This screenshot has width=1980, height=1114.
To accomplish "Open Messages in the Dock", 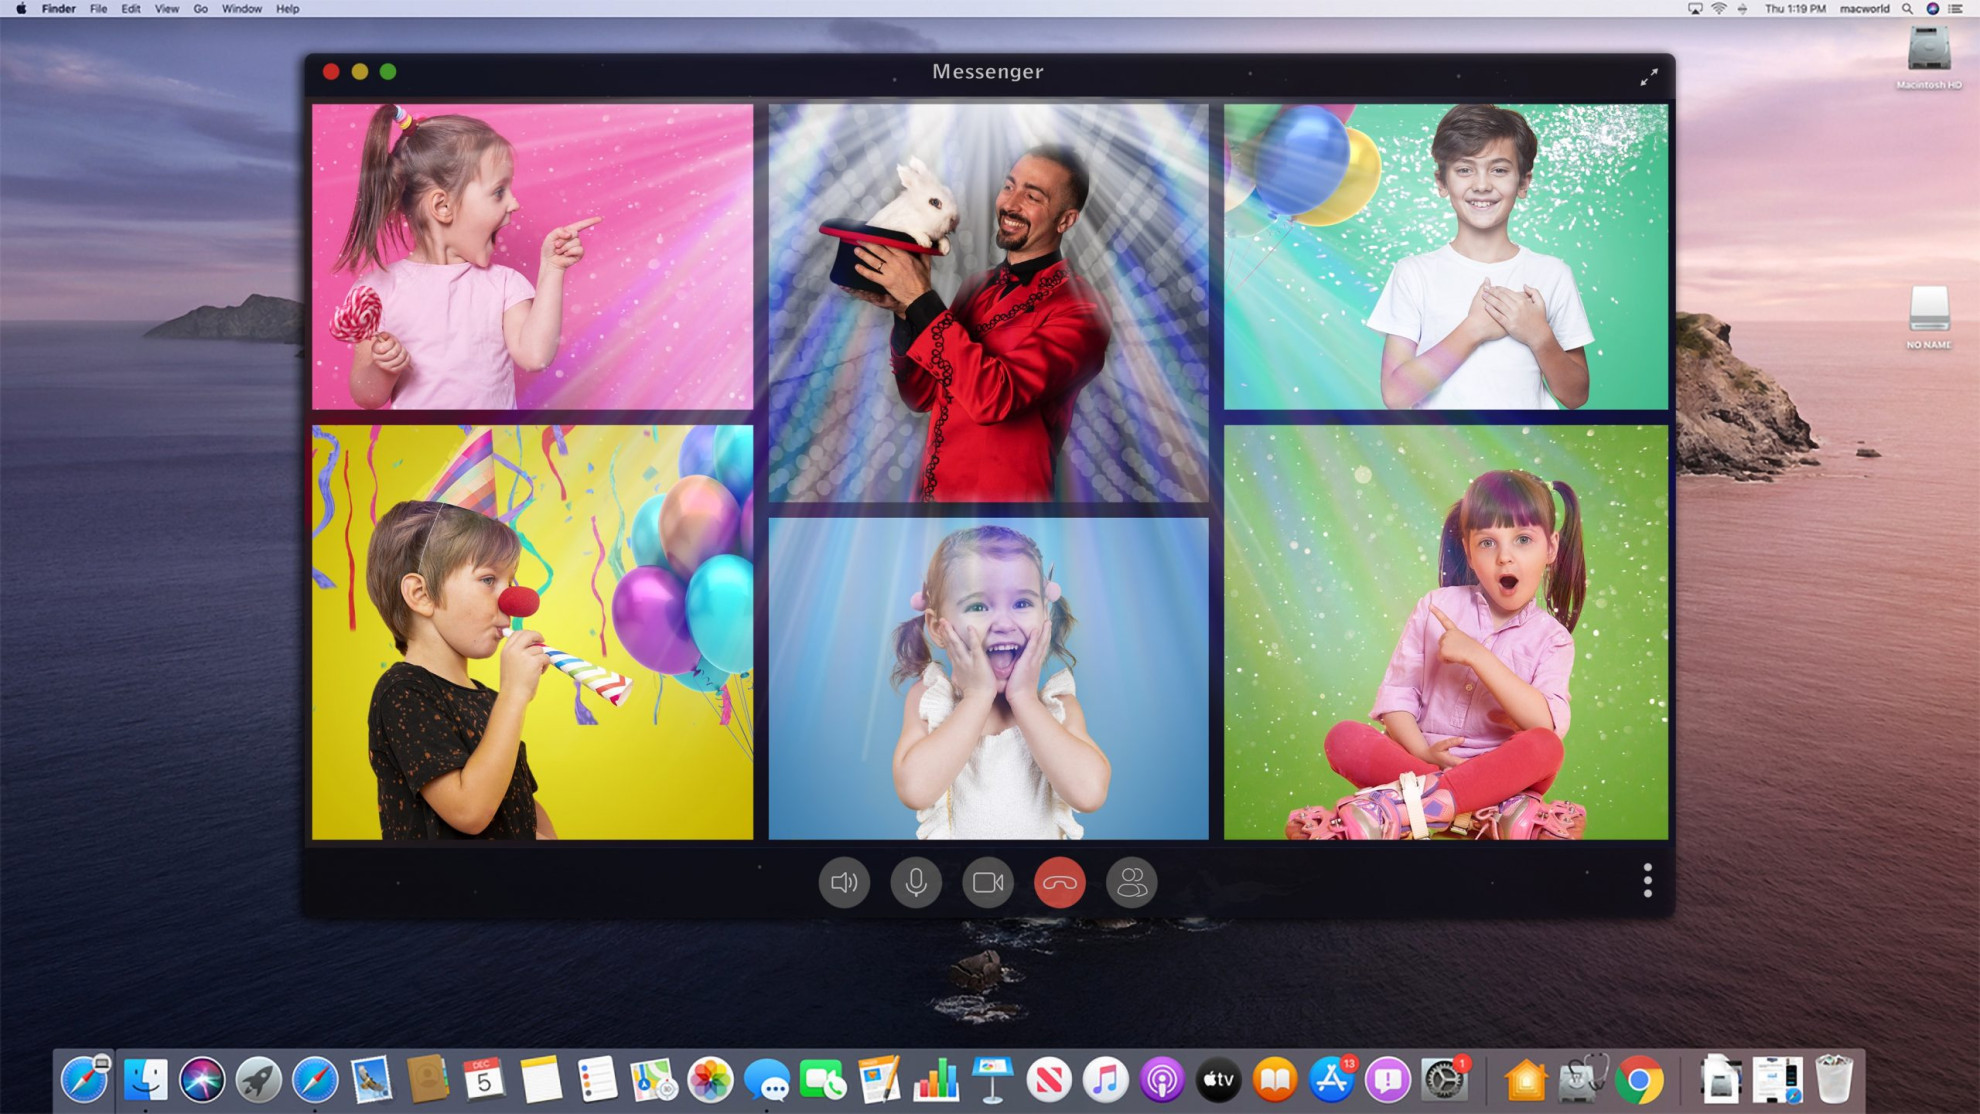I will 767,1080.
